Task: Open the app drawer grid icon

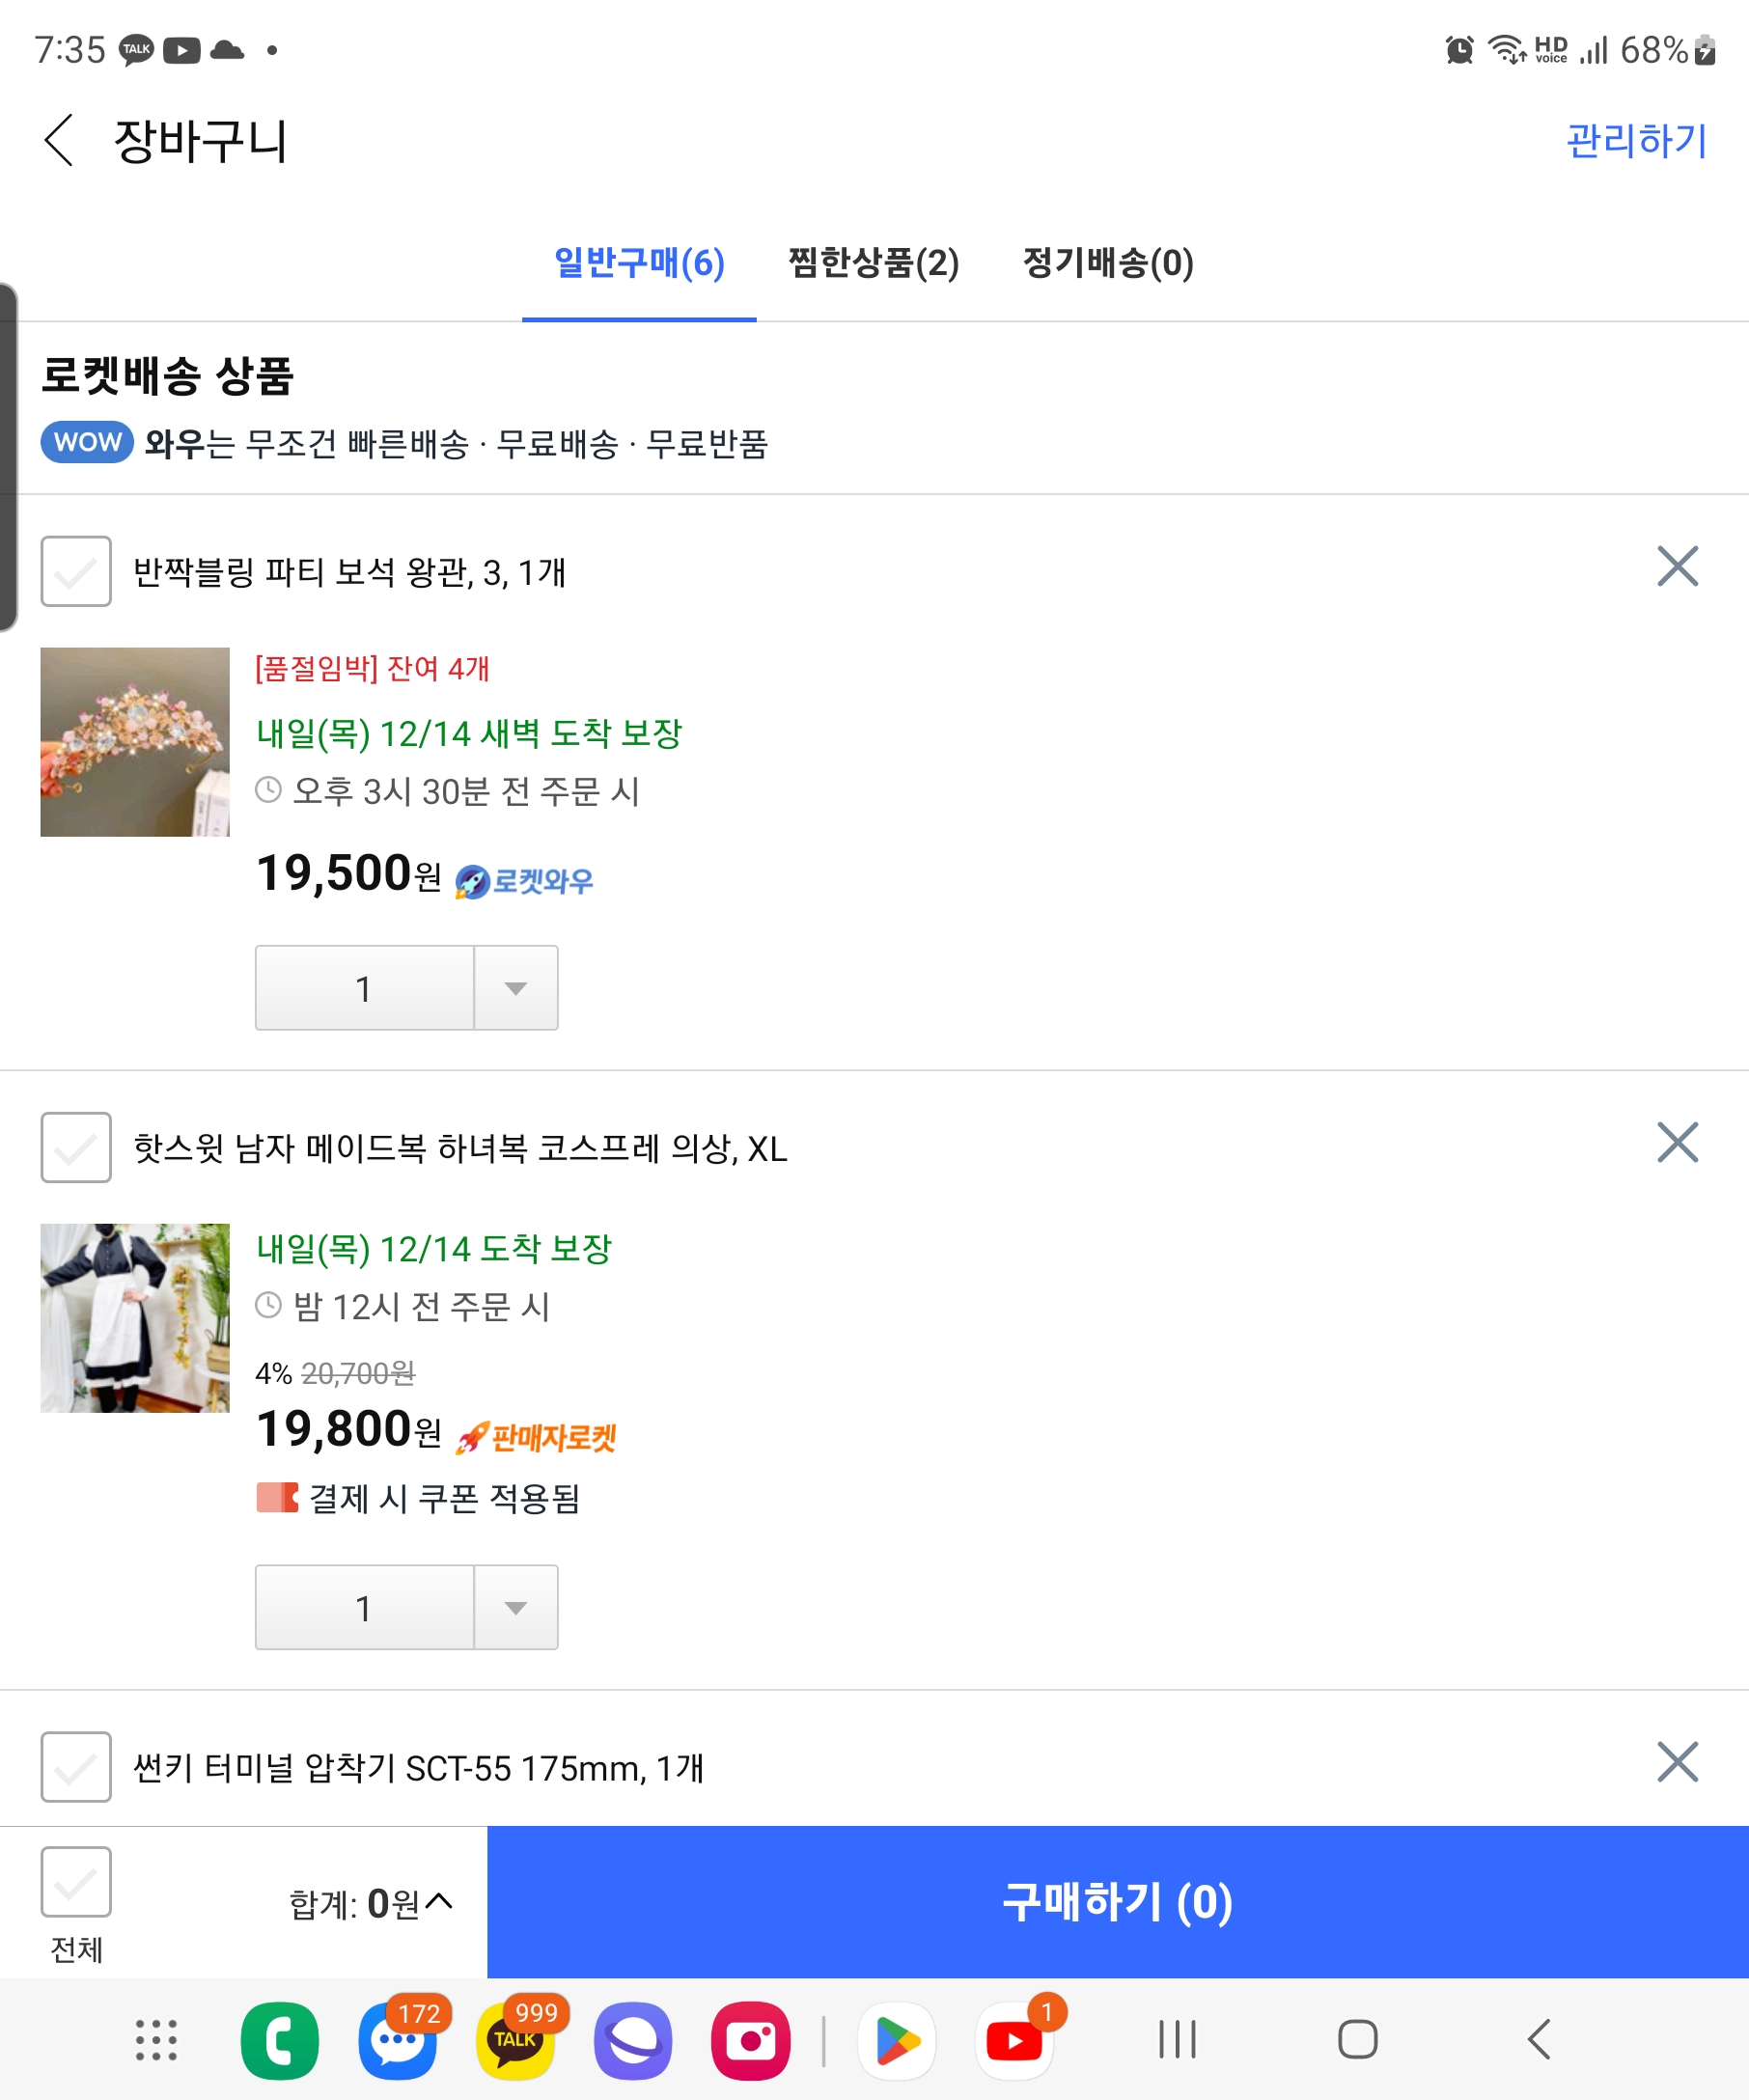Action: tap(156, 2040)
